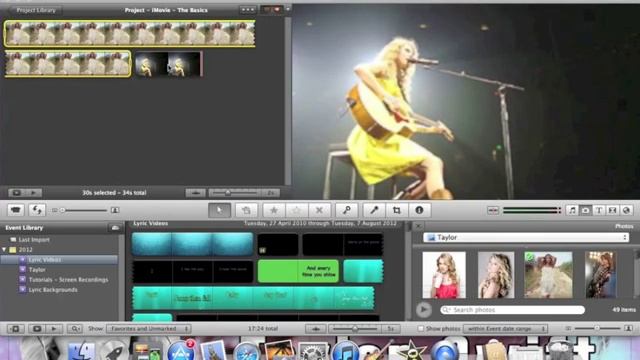Viewport: 640px width, 360px height.
Task: Click the audio level meter
Action: pos(532,210)
